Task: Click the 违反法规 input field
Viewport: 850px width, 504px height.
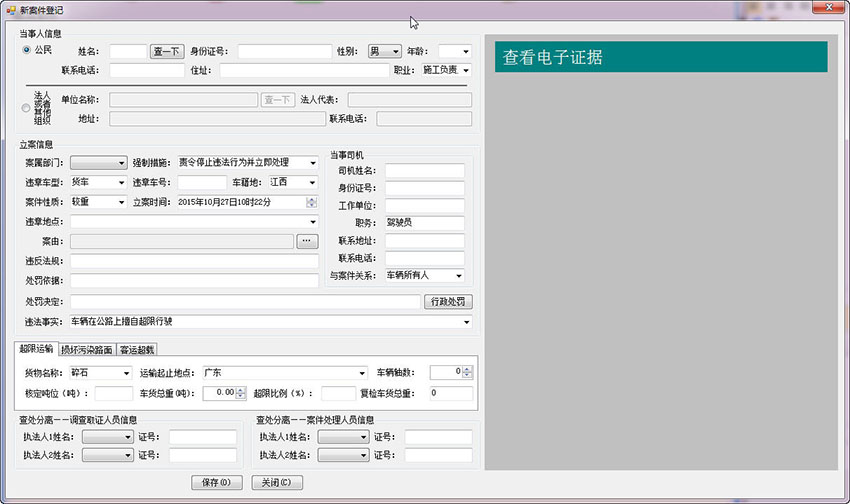Action: pyautogui.click(x=194, y=261)
